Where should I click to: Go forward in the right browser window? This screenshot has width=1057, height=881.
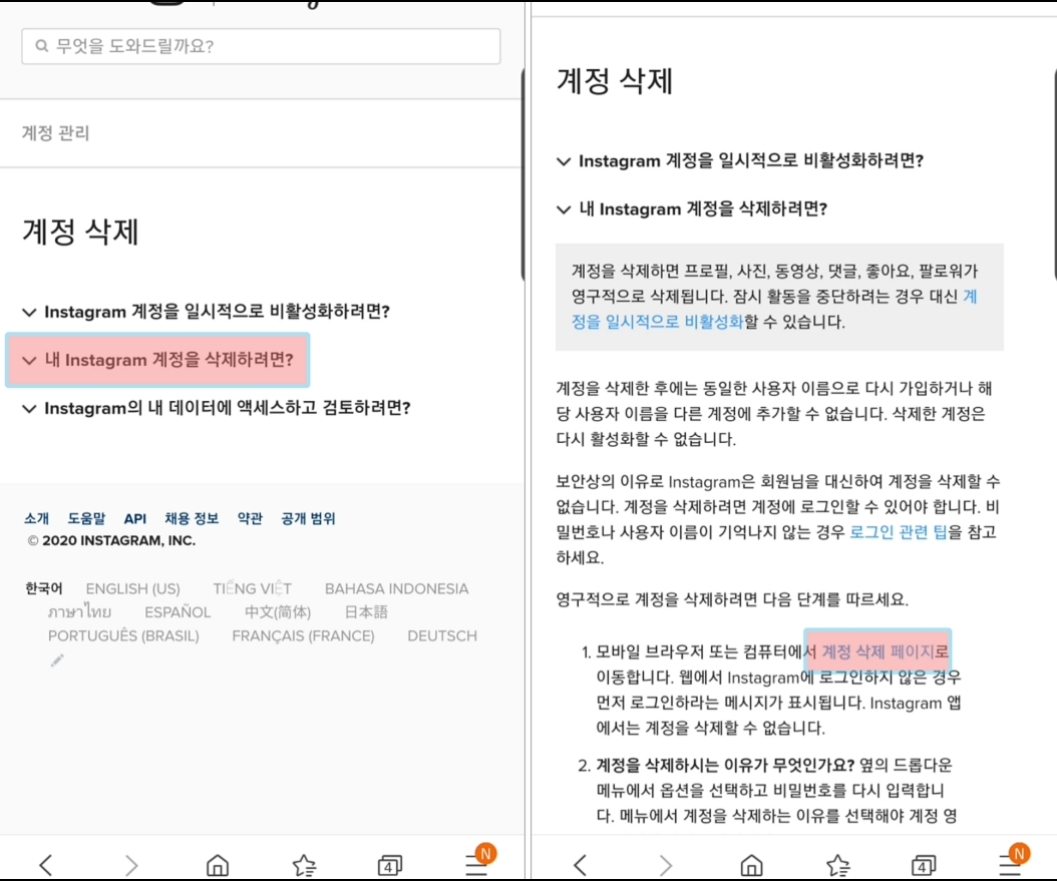(x=665, y=865)
